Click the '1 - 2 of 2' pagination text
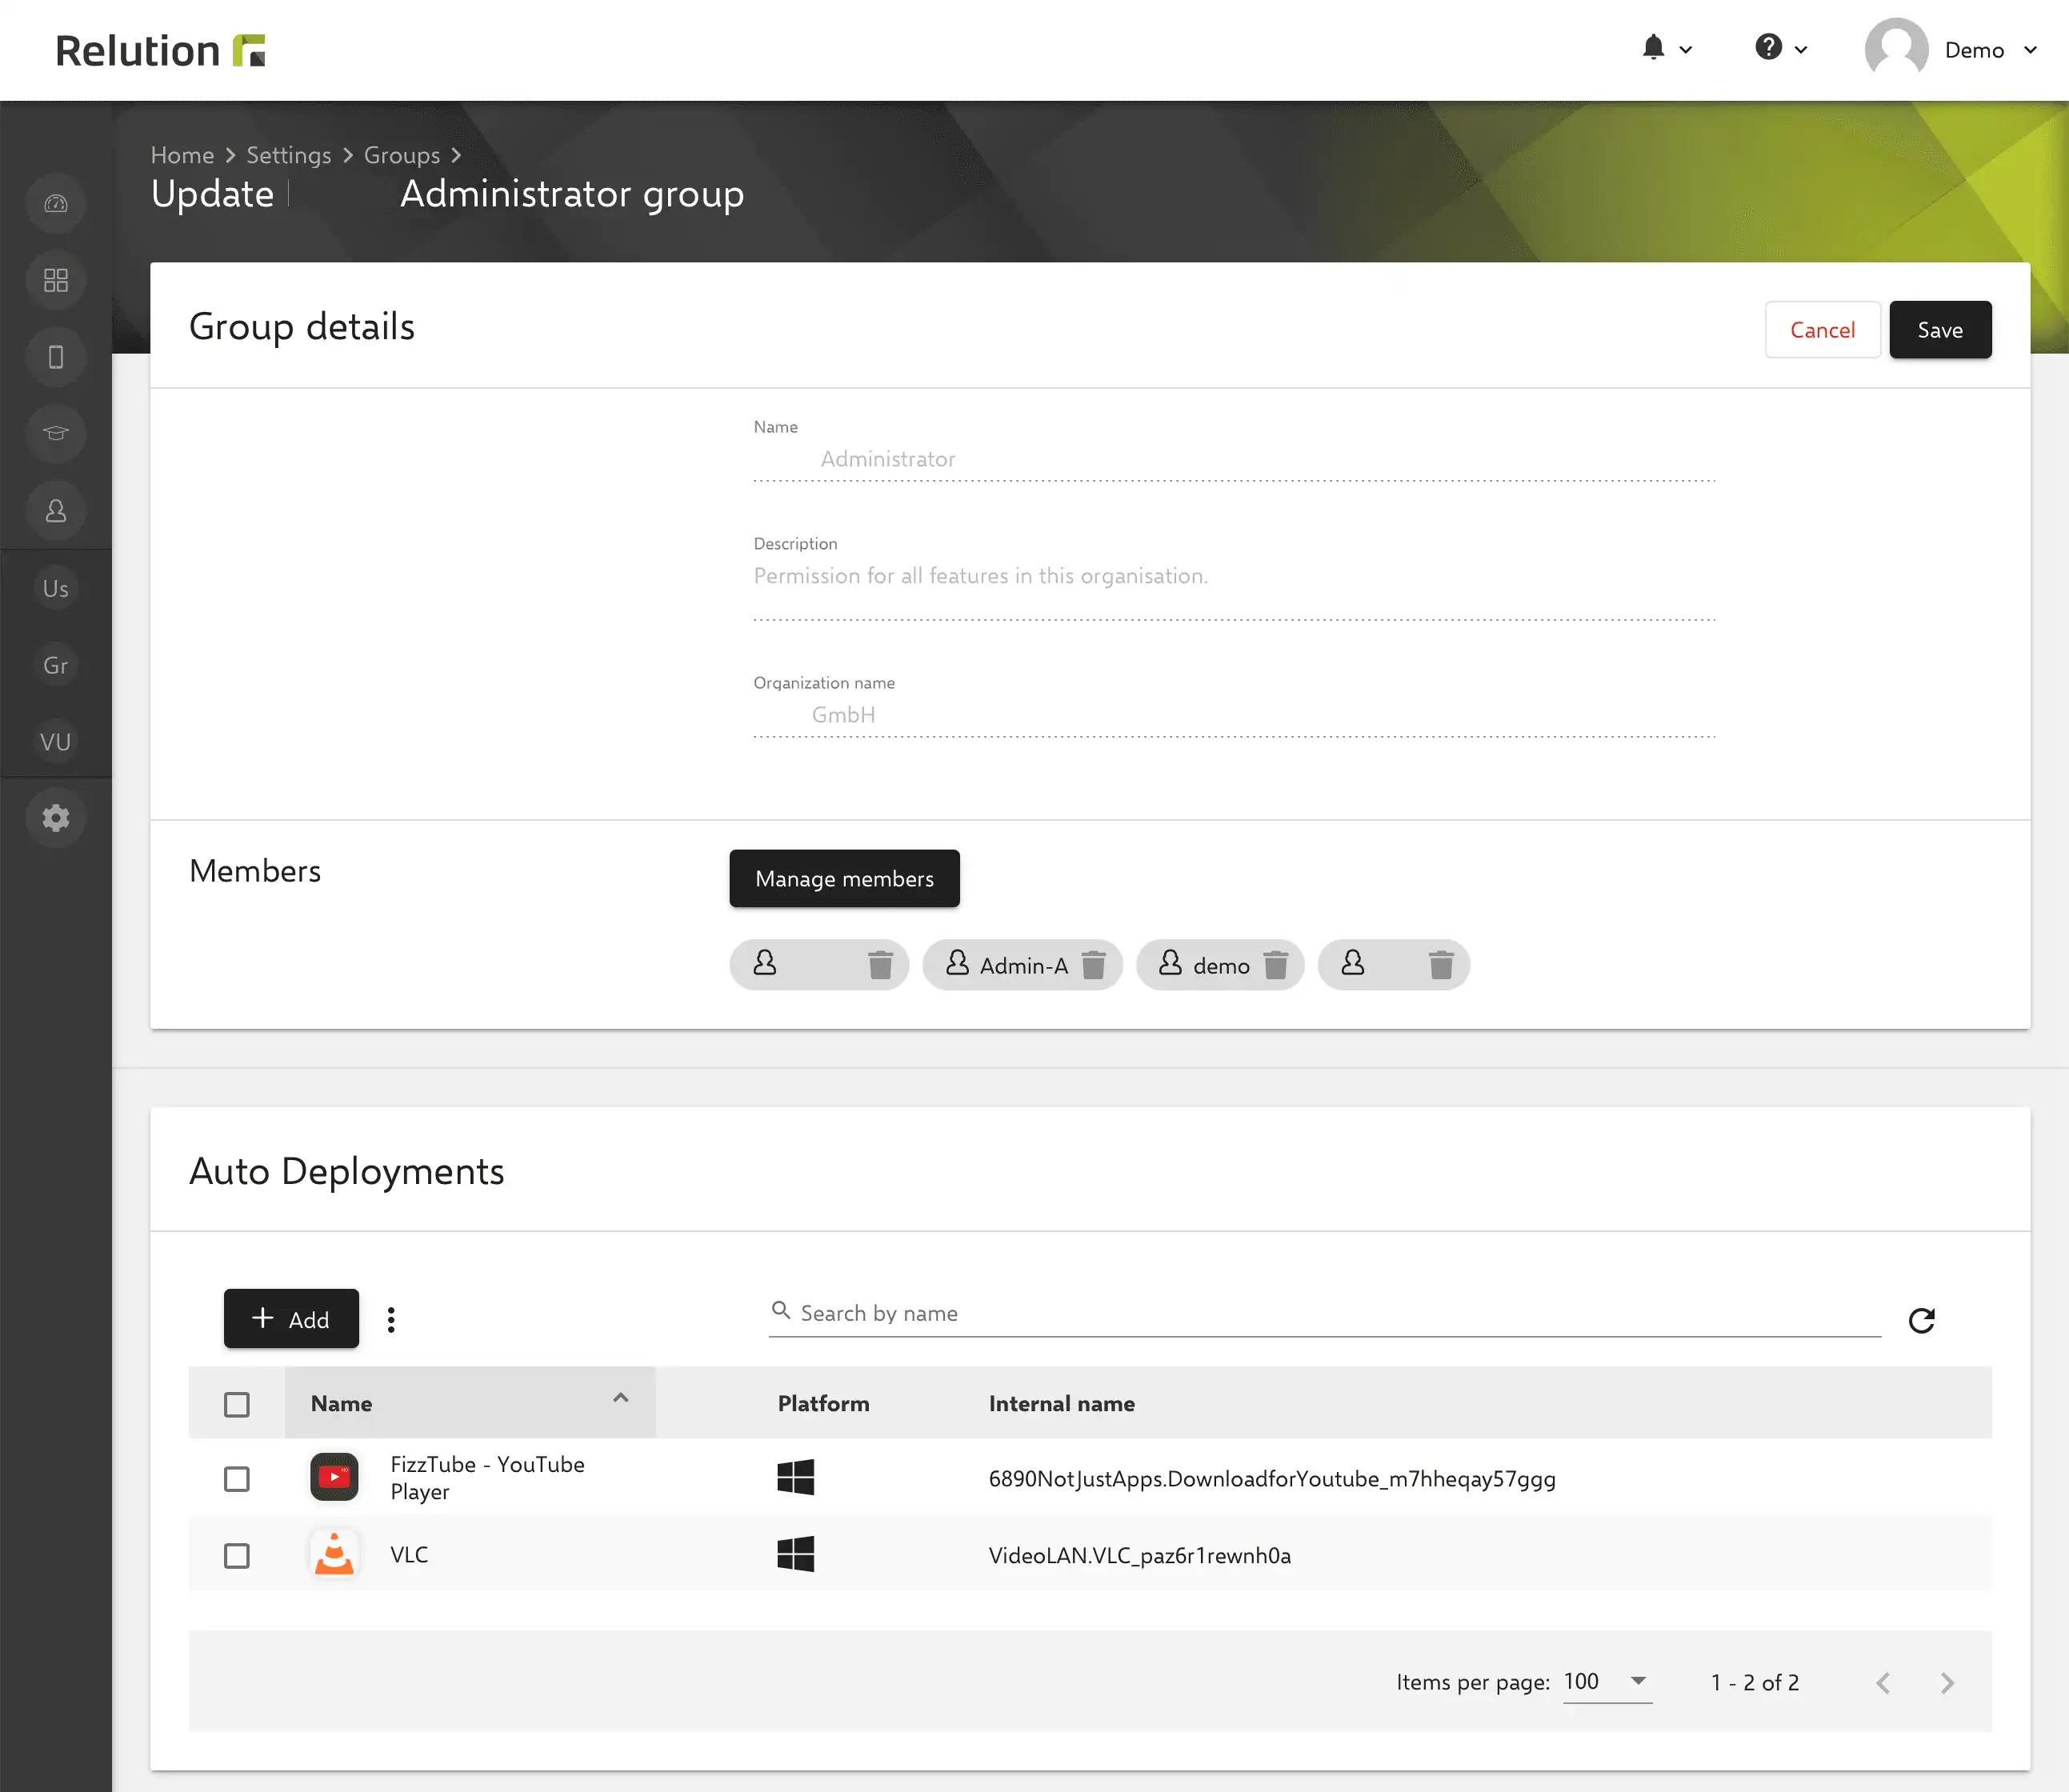Viewport: 2069px width, 1792px height. click(x=1755, y=1683)
